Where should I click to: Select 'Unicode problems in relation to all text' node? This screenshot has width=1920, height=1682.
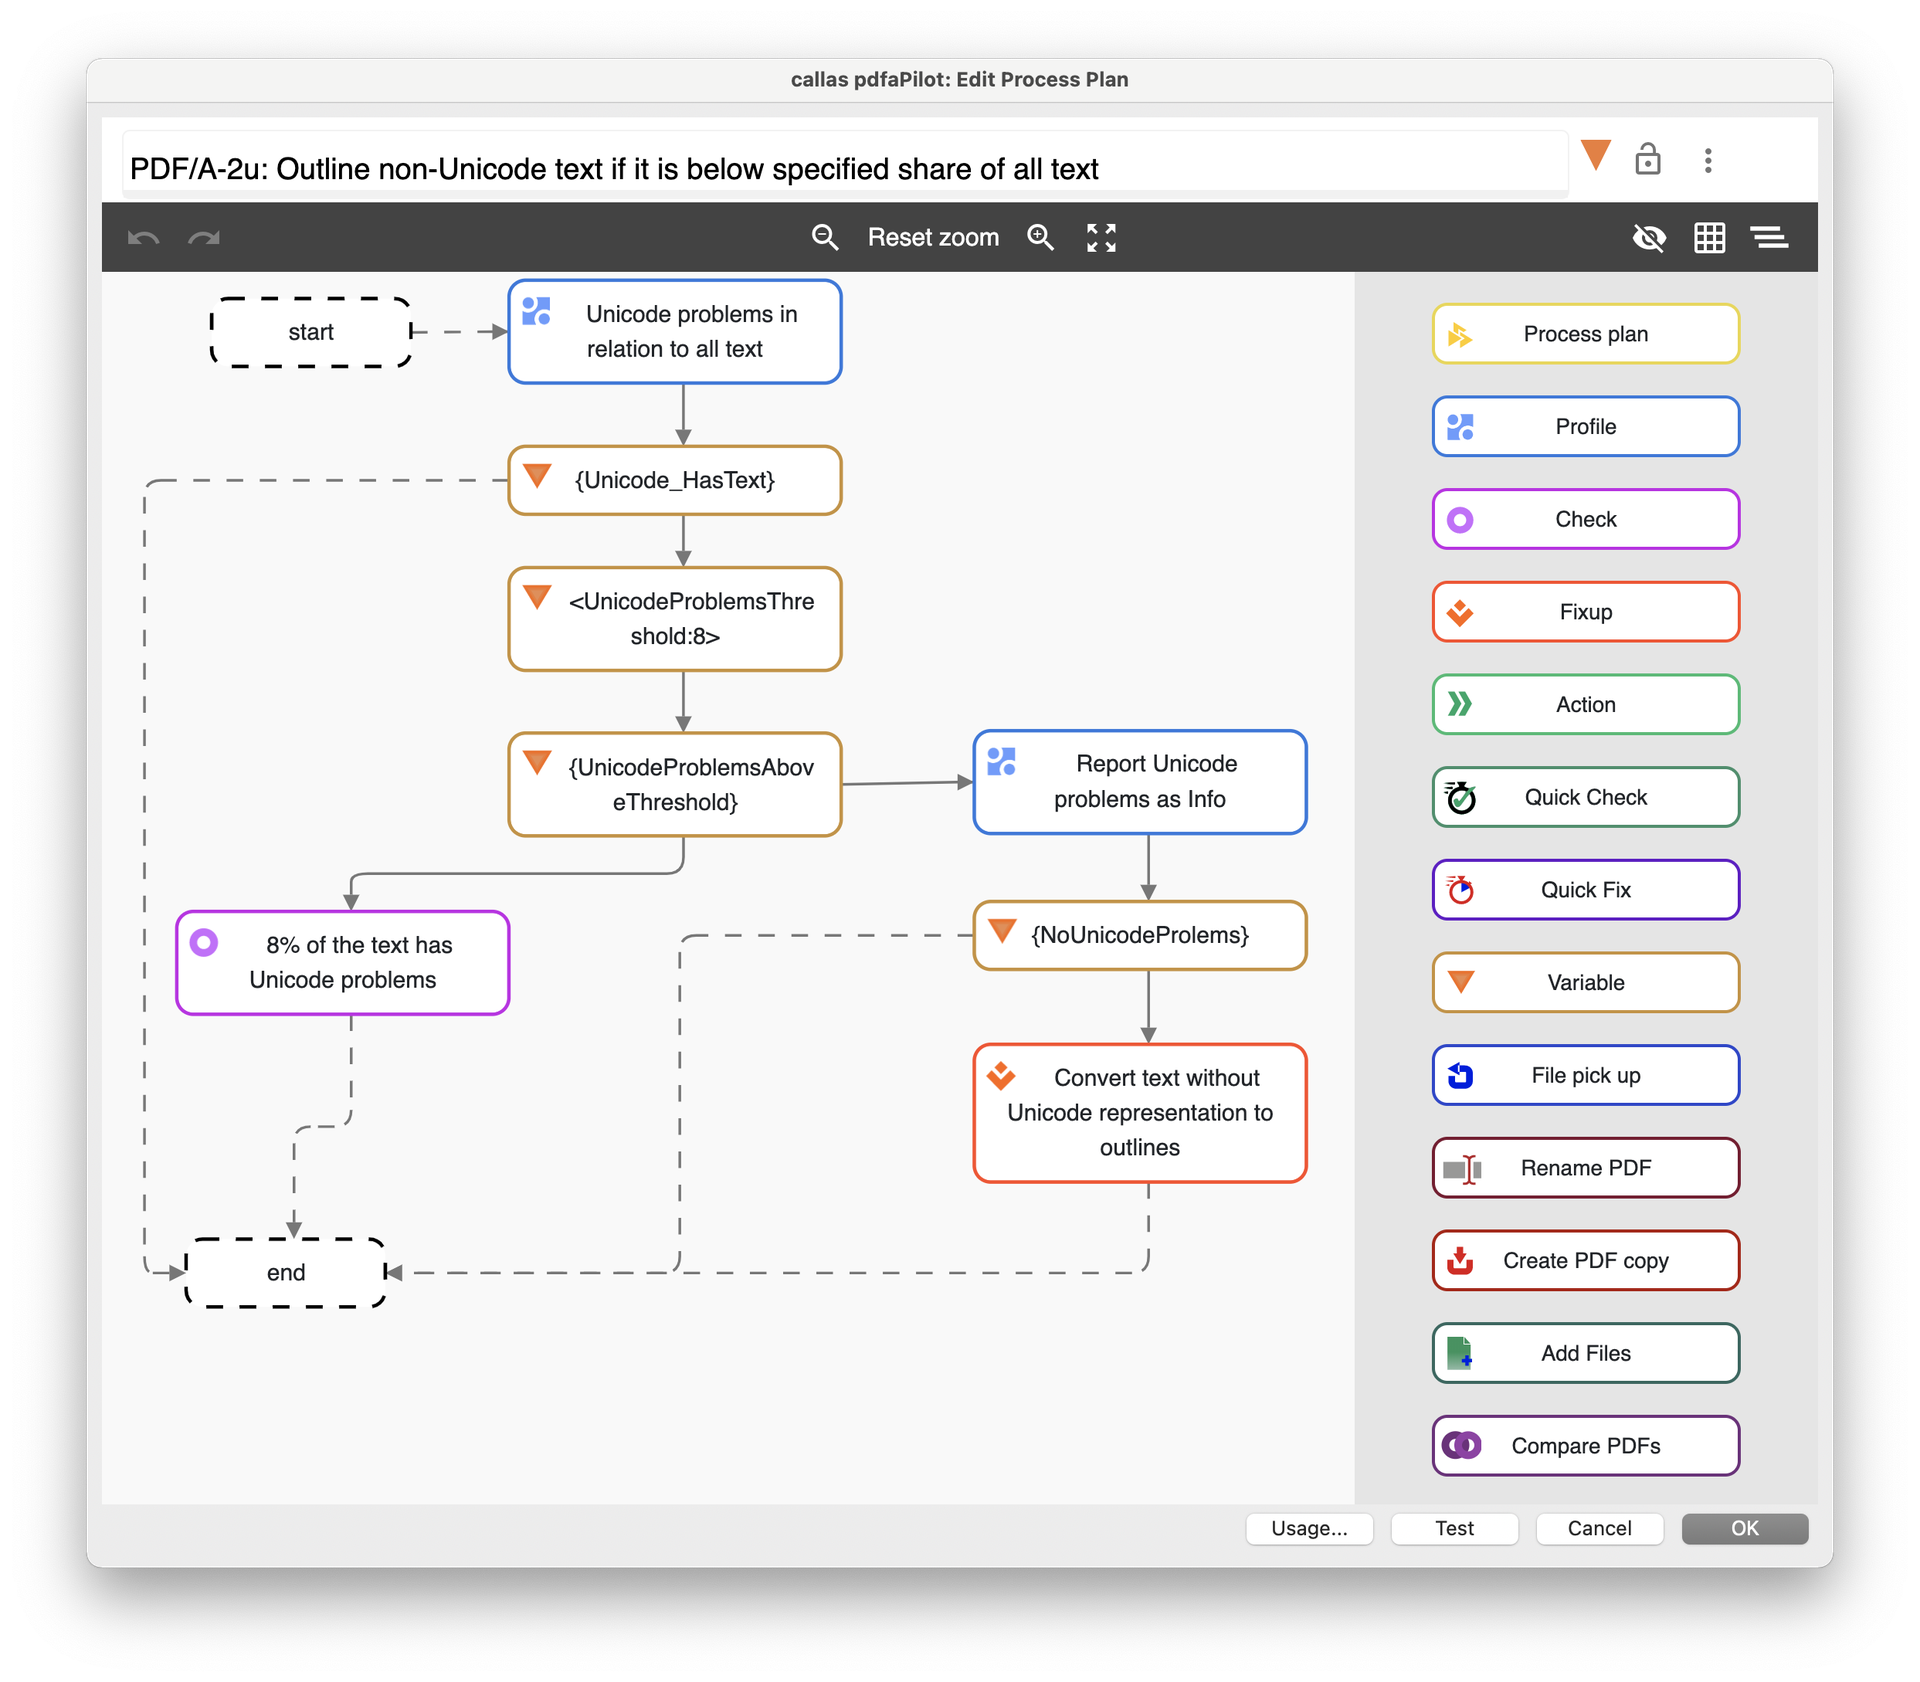[x=675, y=332]
